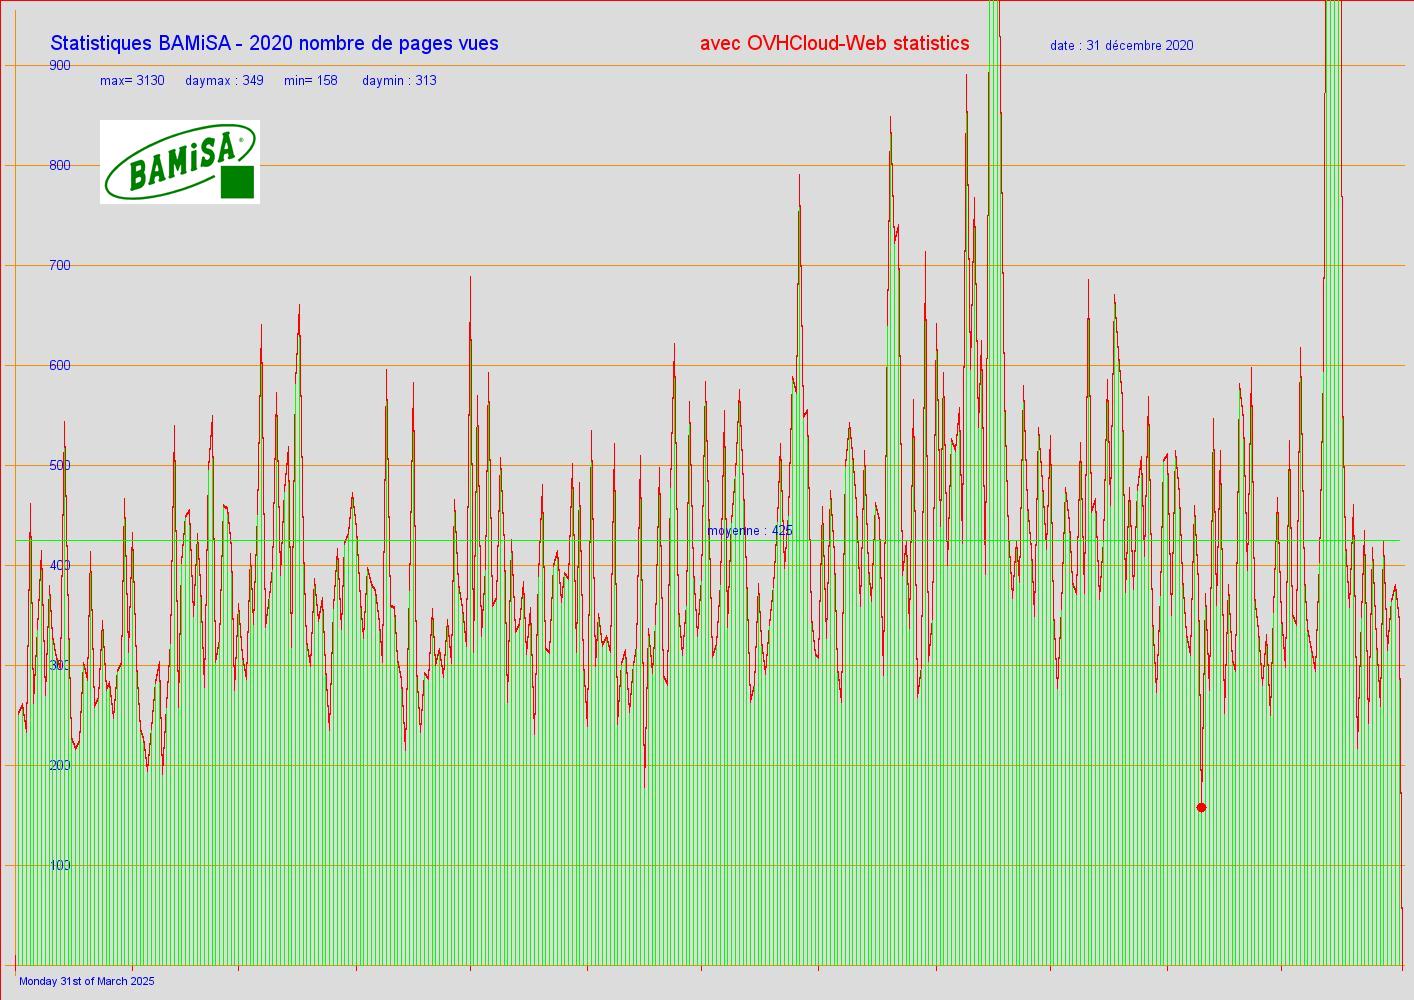The height and width of the screenshot is (1000, 1414).
Task: Click the green square in the BAMiSA logo
Action: pos(237,183)
